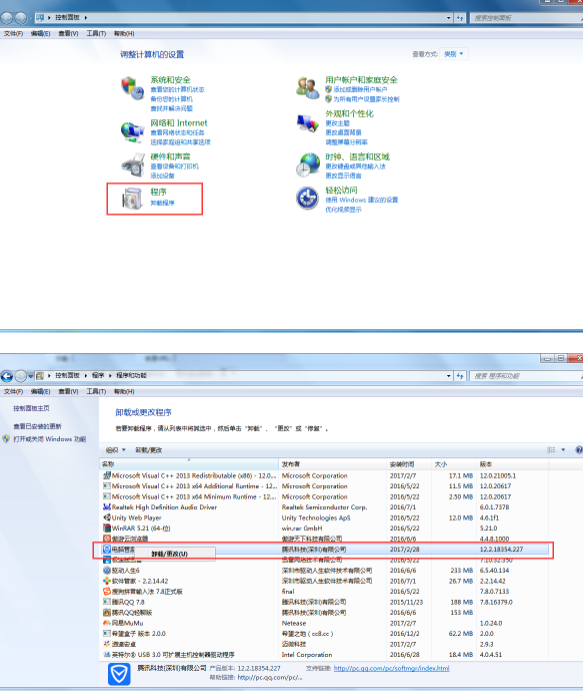This screenshot has height=692, width=583.
Task: Select 卸载/更改(U) in the context menu
Action: pyautogui.click(x=169, y=554)
